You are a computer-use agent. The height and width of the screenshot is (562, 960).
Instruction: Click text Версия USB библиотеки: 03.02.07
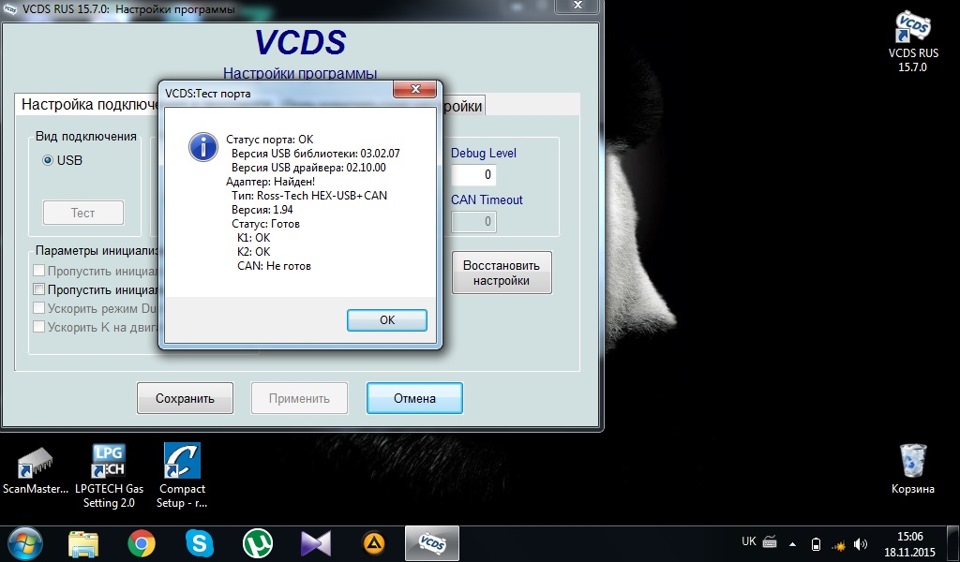coord(315,154)
